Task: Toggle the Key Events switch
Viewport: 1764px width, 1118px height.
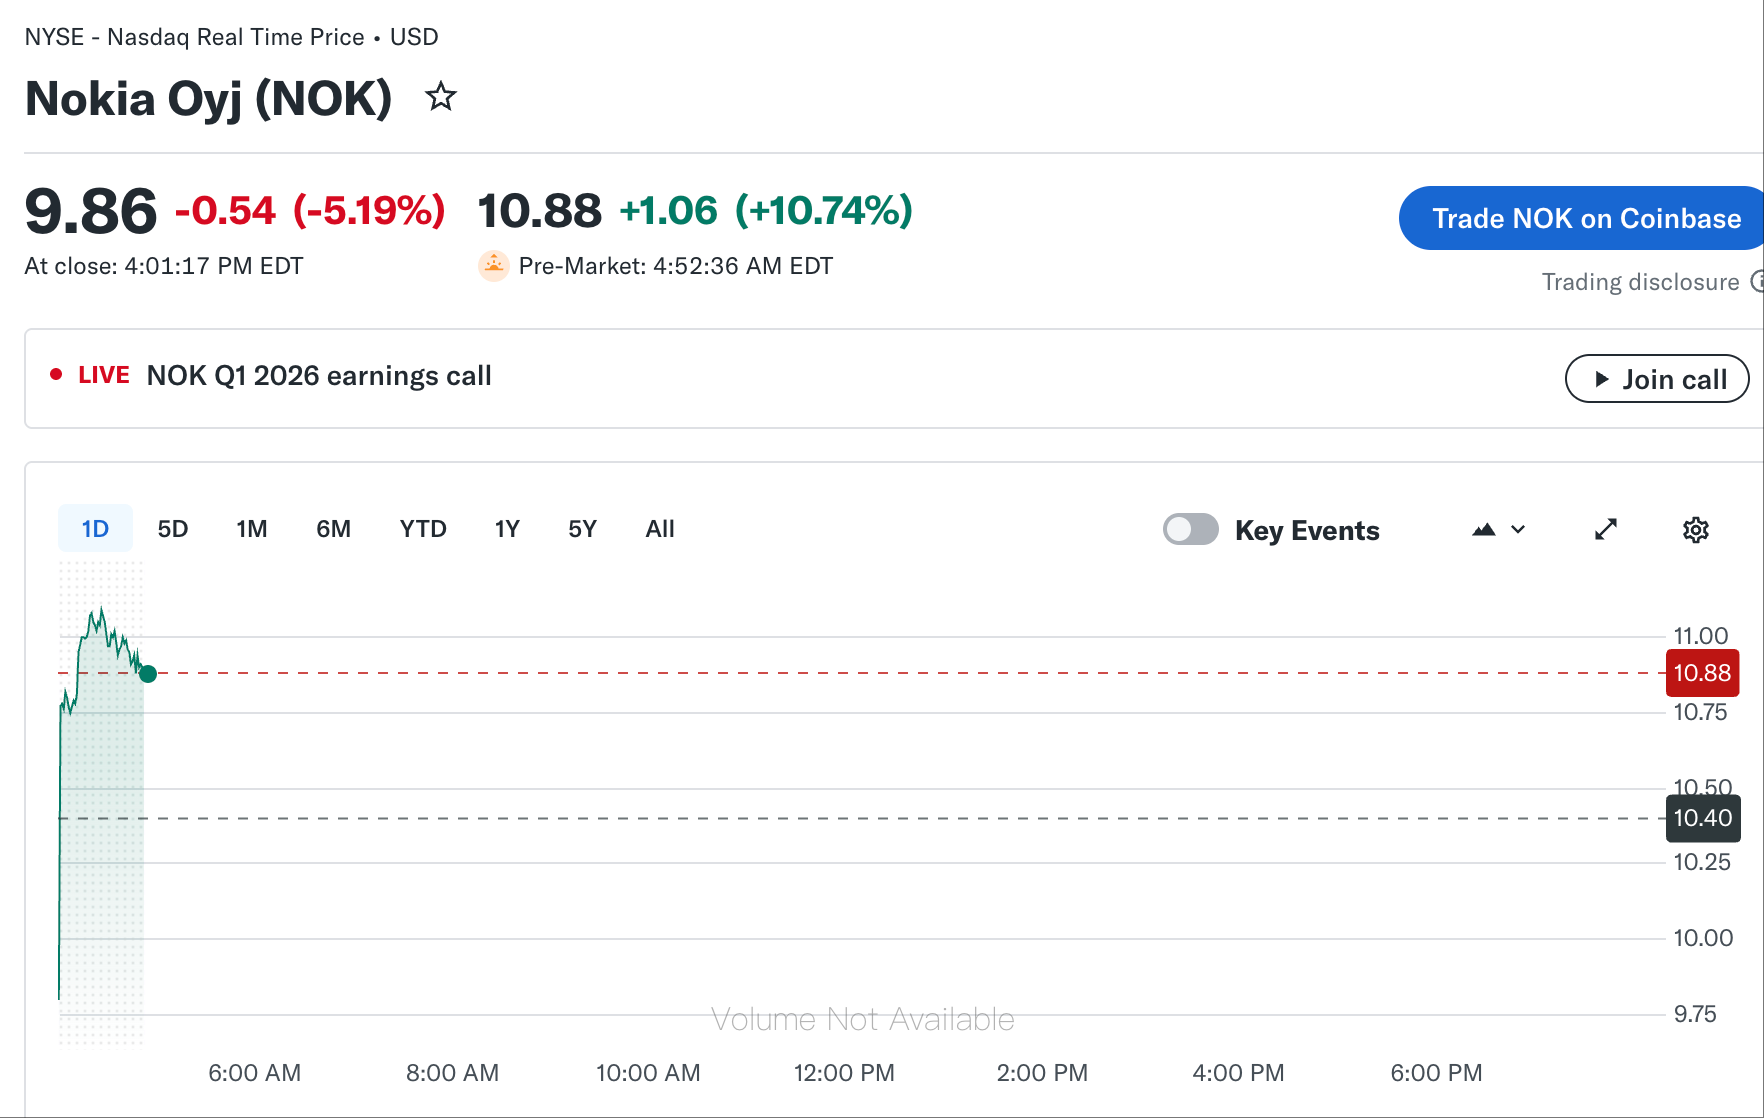Action: coord(1190,529)
